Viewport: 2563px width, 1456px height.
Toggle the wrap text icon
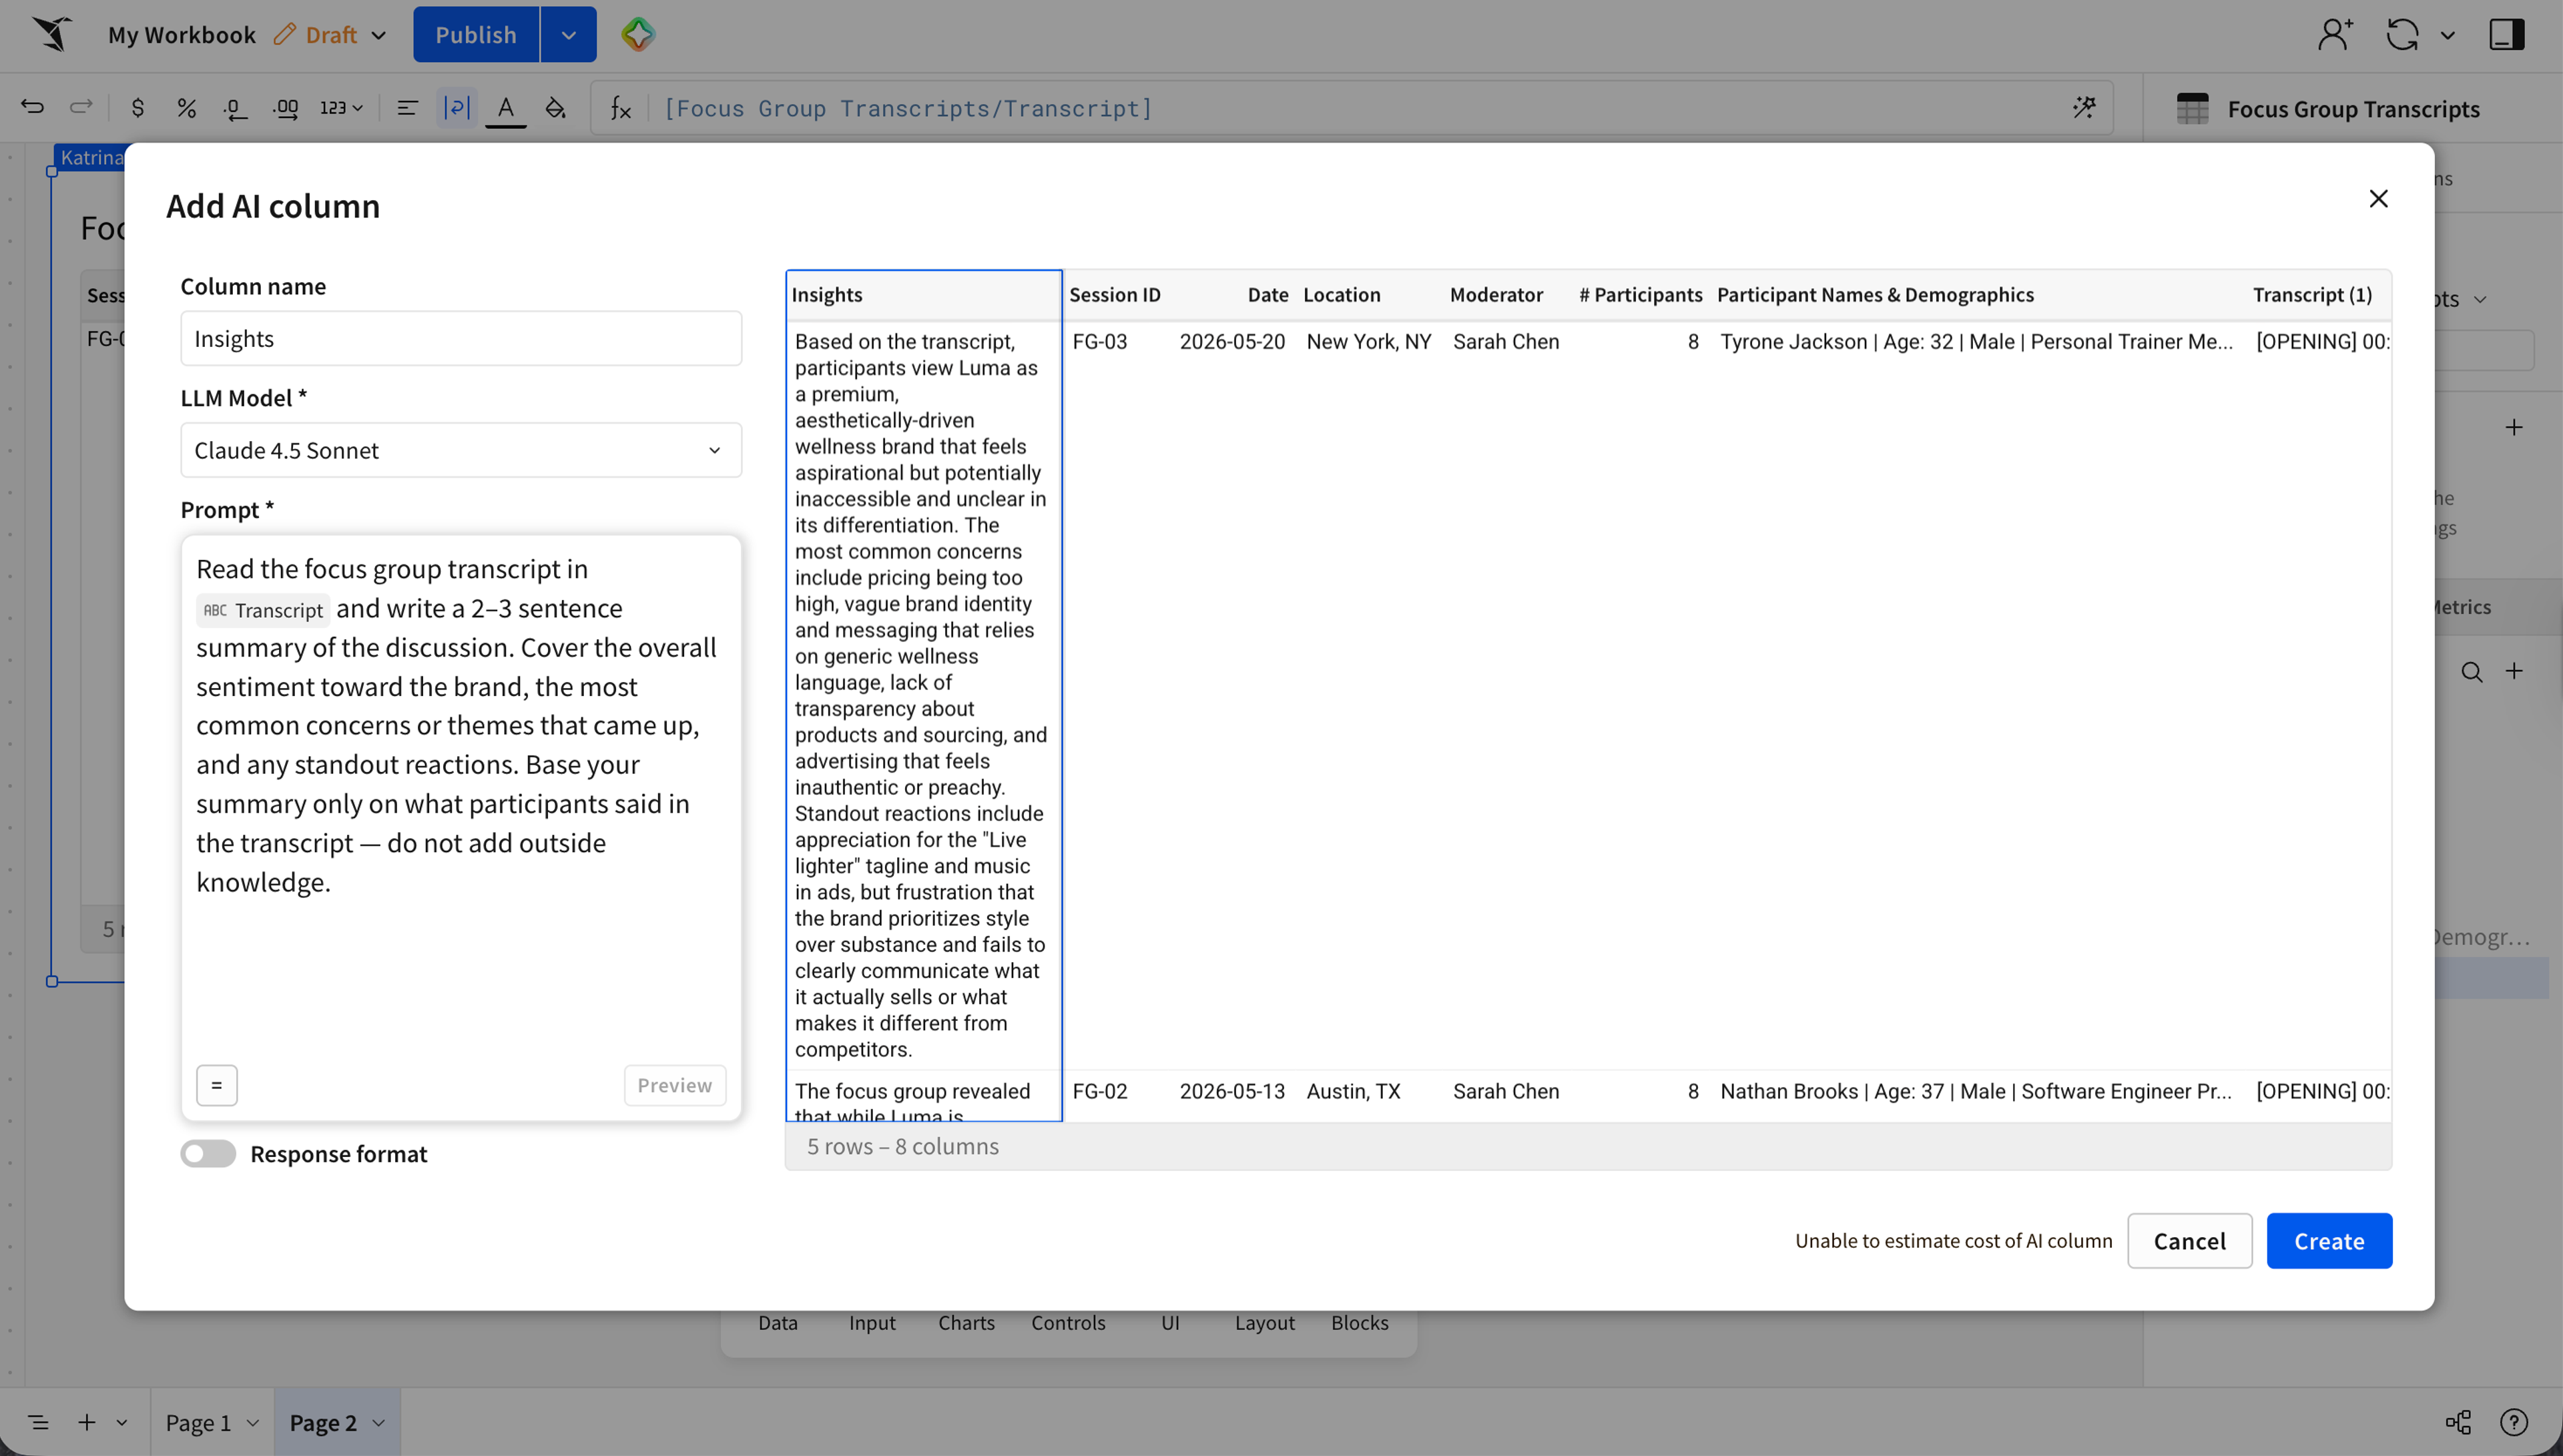pyautogui.click(x=456, y=107)
